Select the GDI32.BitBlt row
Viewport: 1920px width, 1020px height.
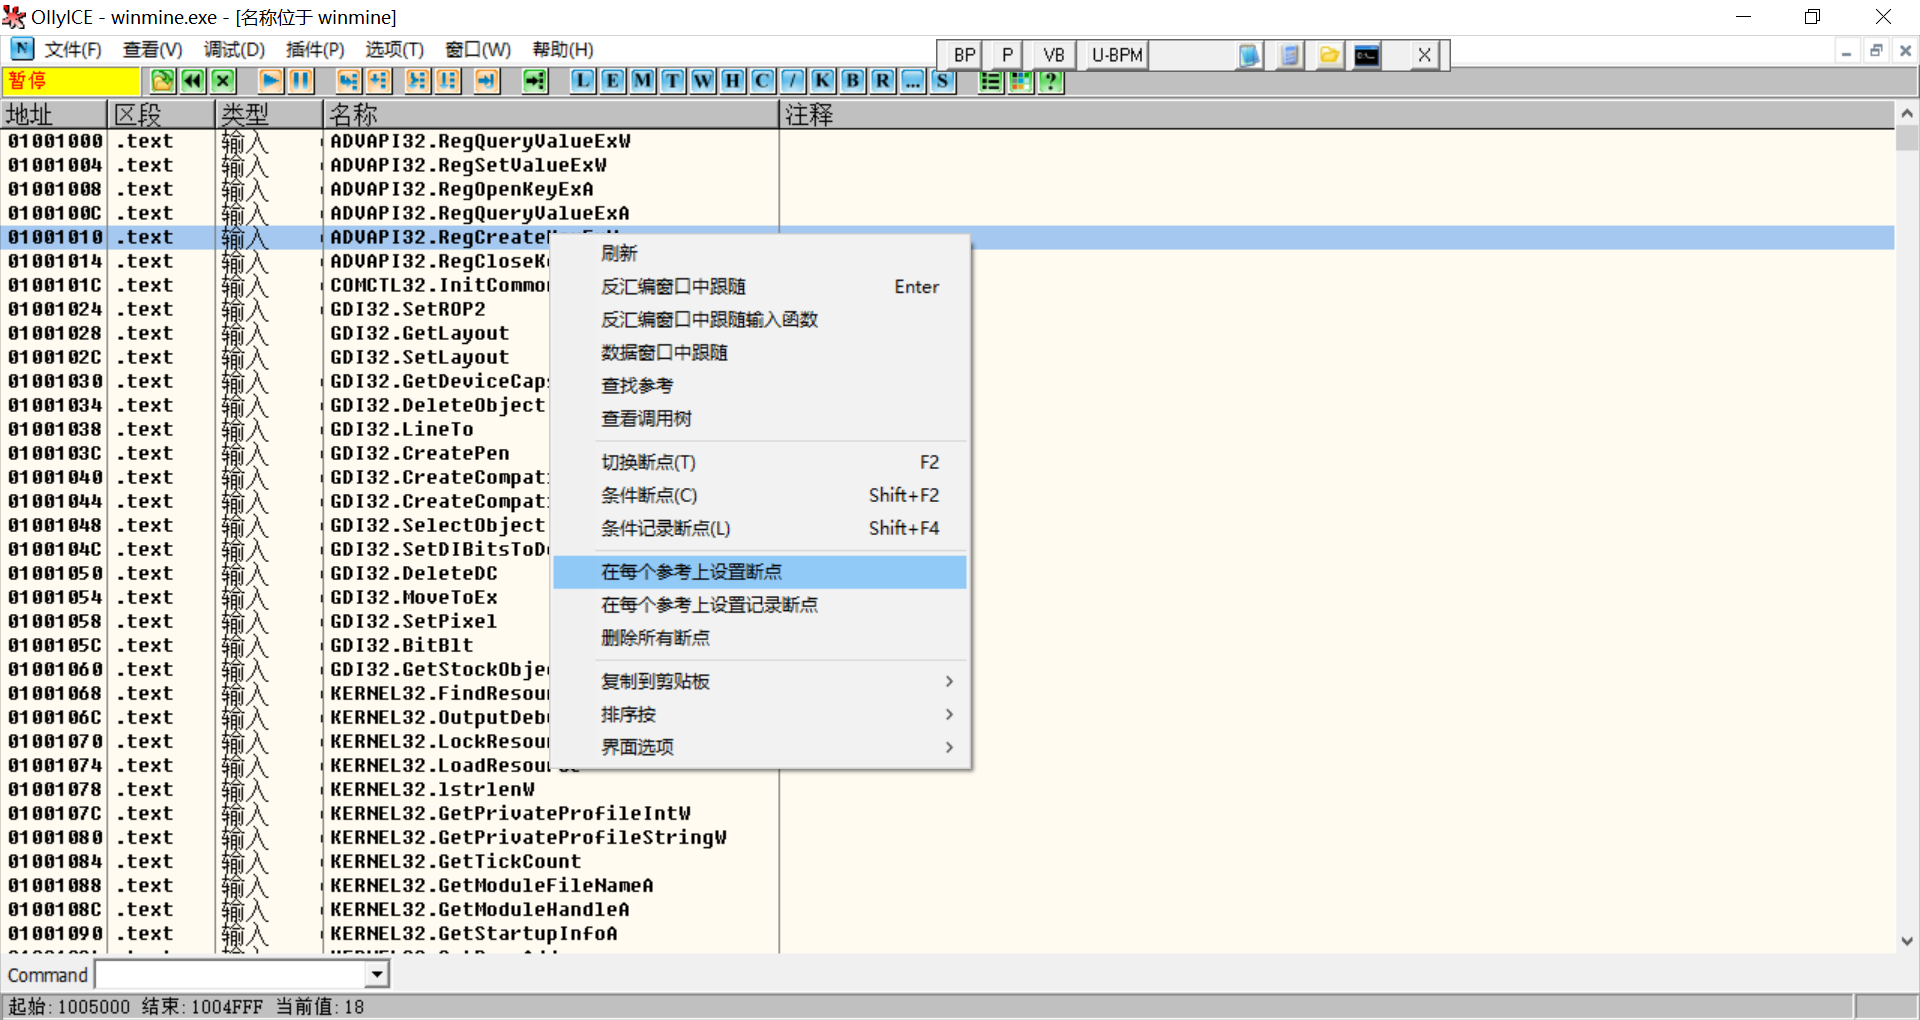click(947, 645)
